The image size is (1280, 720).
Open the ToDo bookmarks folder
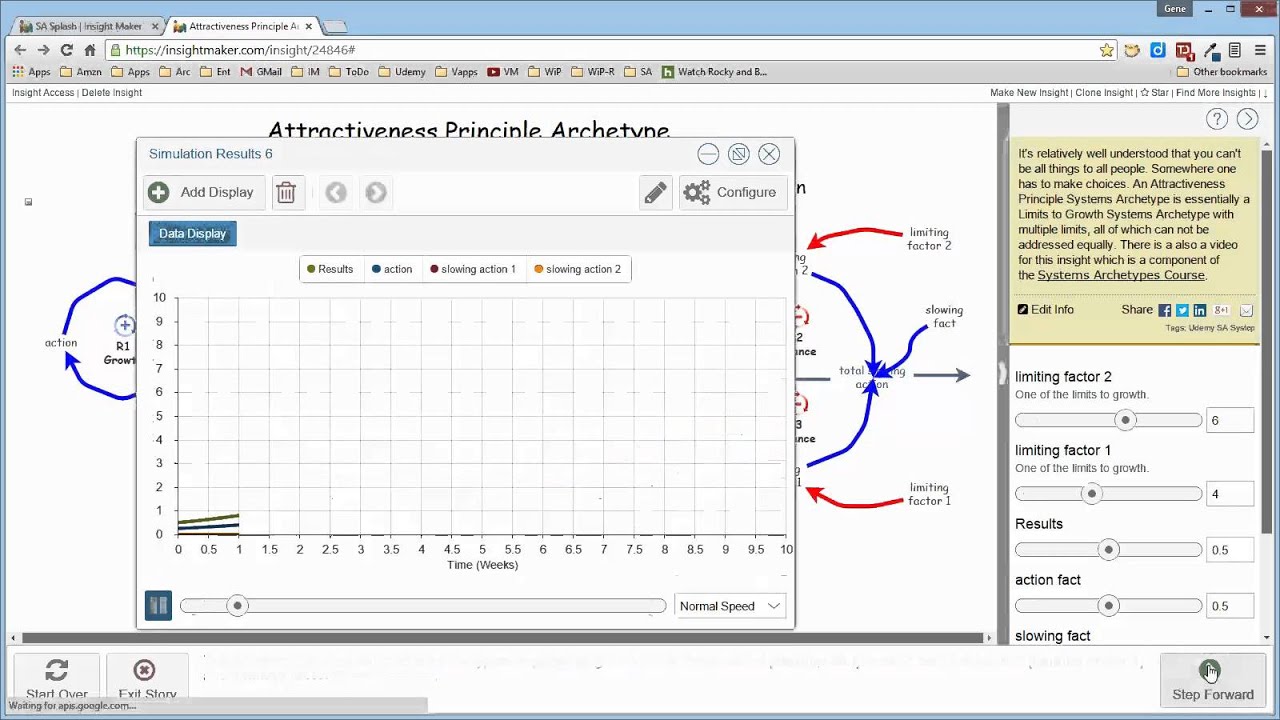[349, 72]
